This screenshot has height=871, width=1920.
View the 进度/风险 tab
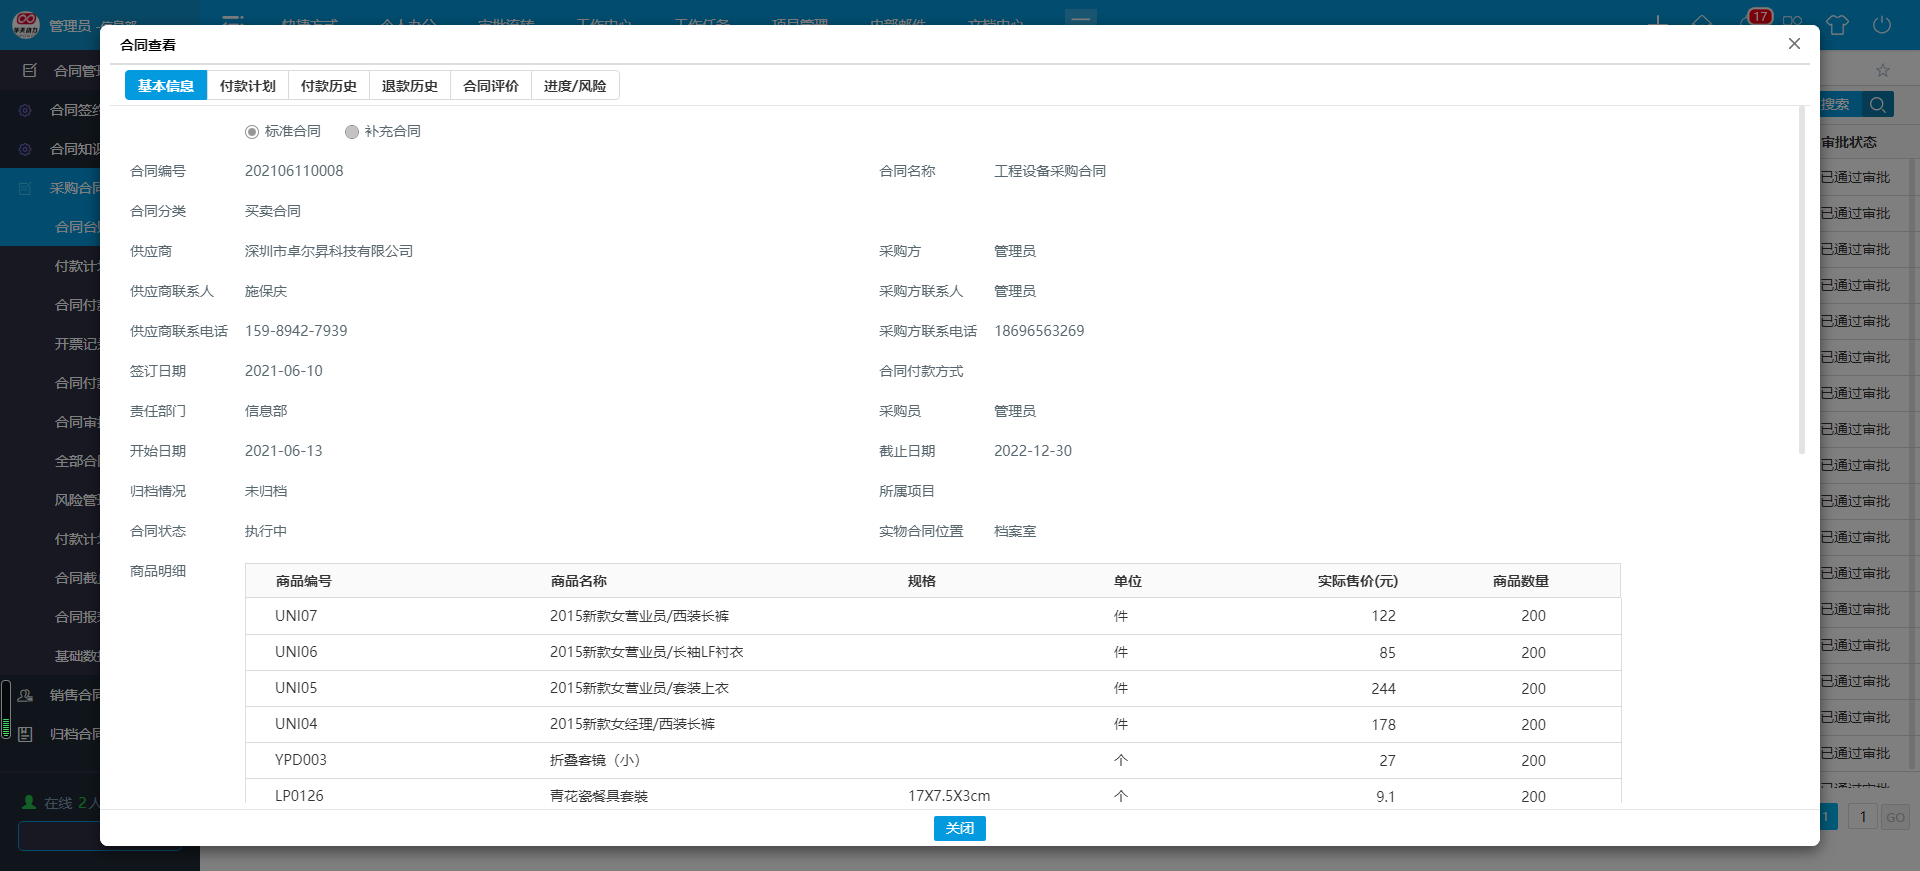(x=574, y=86)
